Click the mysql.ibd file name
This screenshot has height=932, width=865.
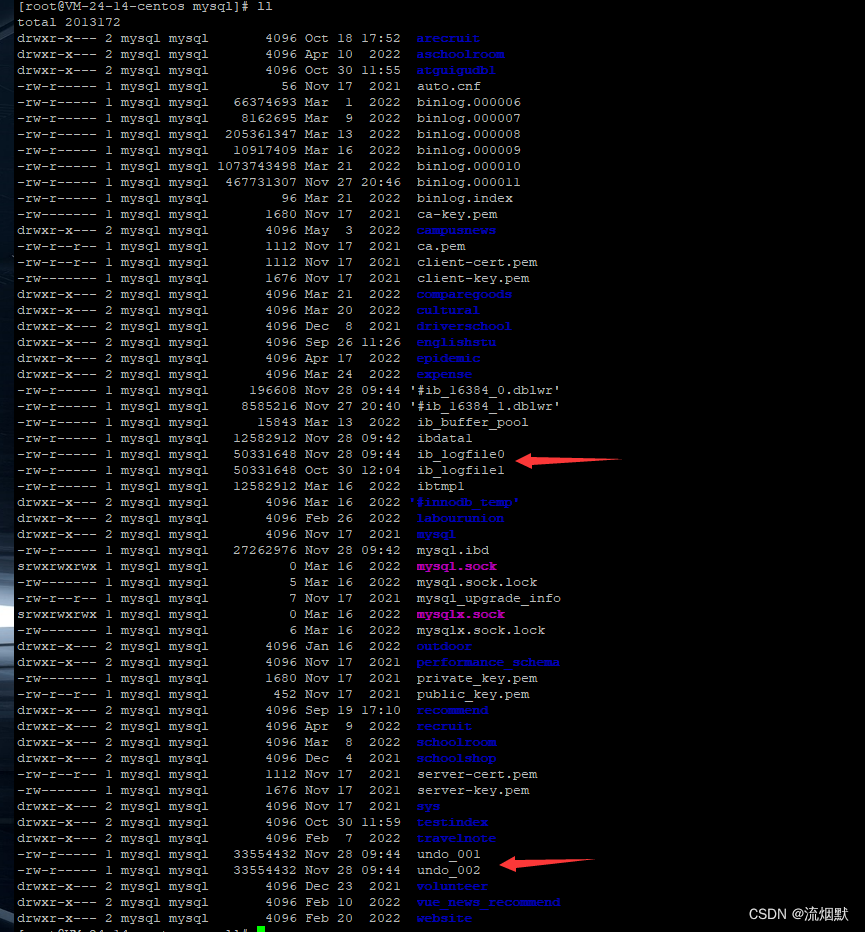(452, 551)
